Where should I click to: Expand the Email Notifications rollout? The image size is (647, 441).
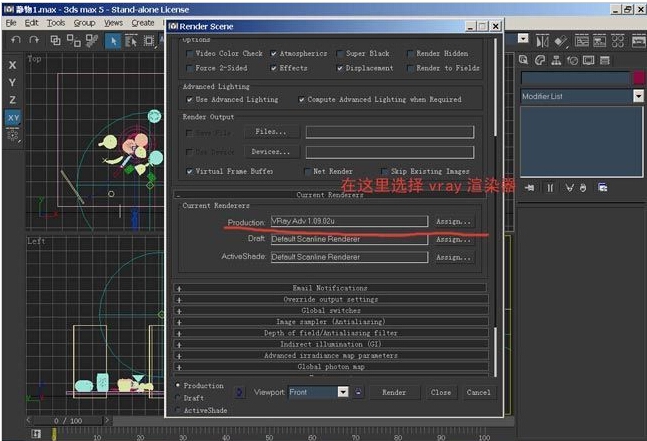click(331, 288)
